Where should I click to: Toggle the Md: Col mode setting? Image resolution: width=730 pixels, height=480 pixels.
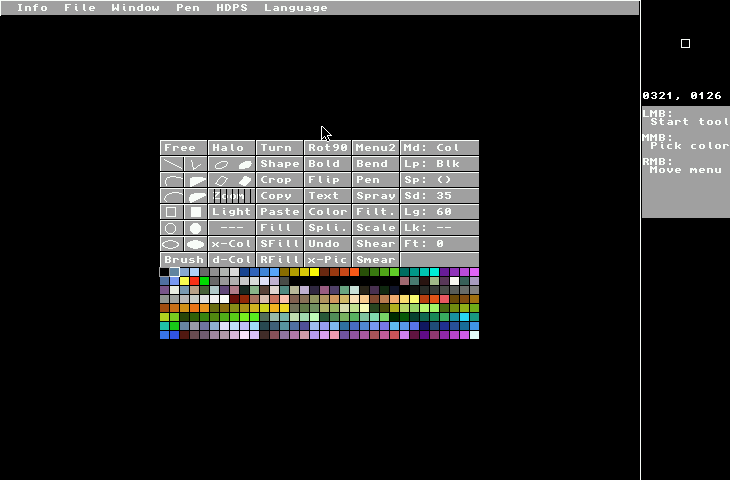click(x=439, y=148)
